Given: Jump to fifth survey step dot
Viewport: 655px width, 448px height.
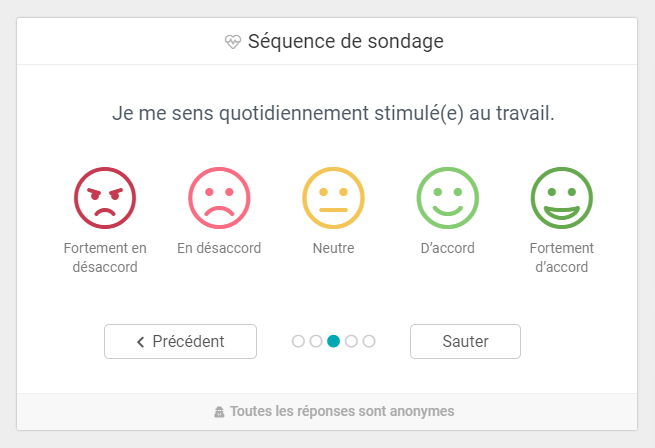Looking at the screenshot, I should point(369,341).
